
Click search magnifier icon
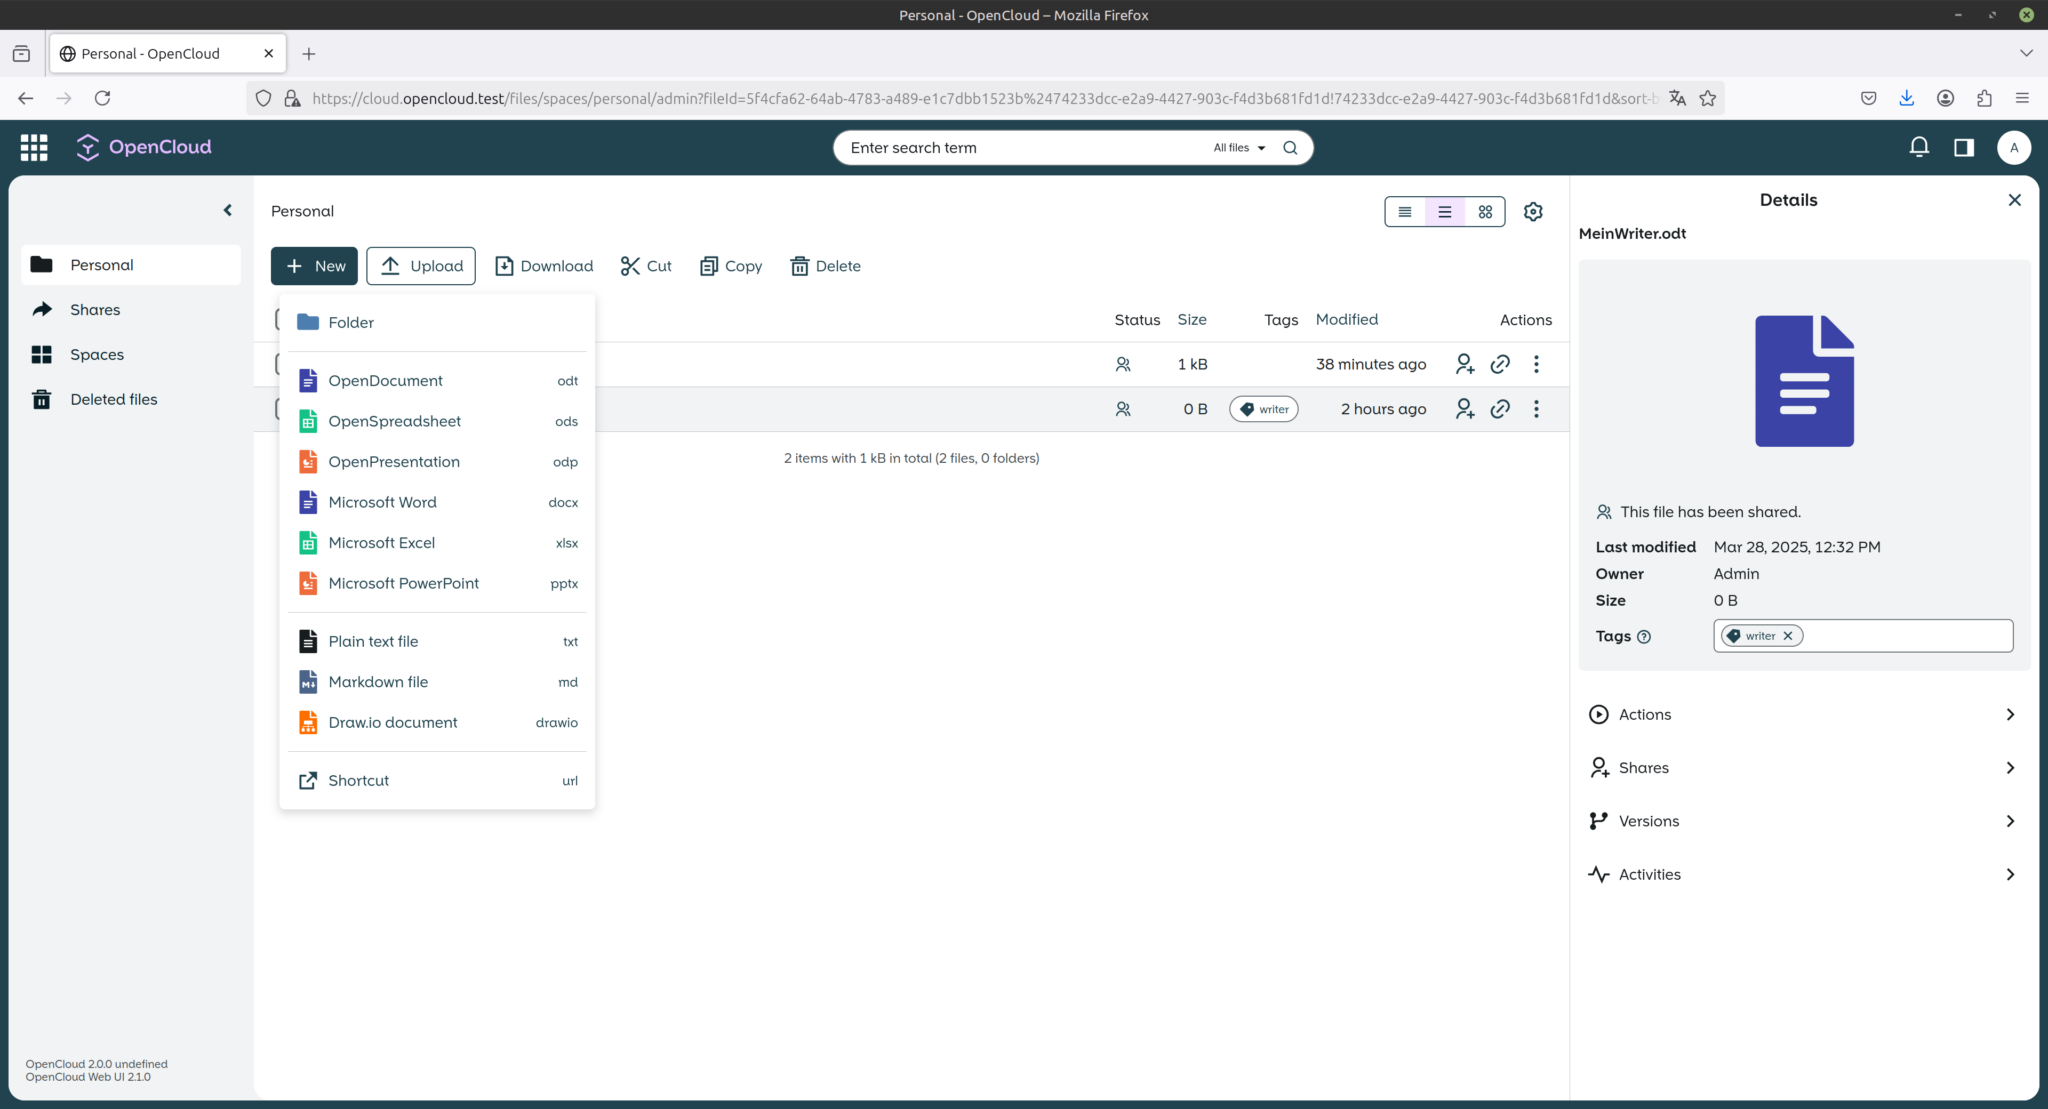pos(1290,147)
